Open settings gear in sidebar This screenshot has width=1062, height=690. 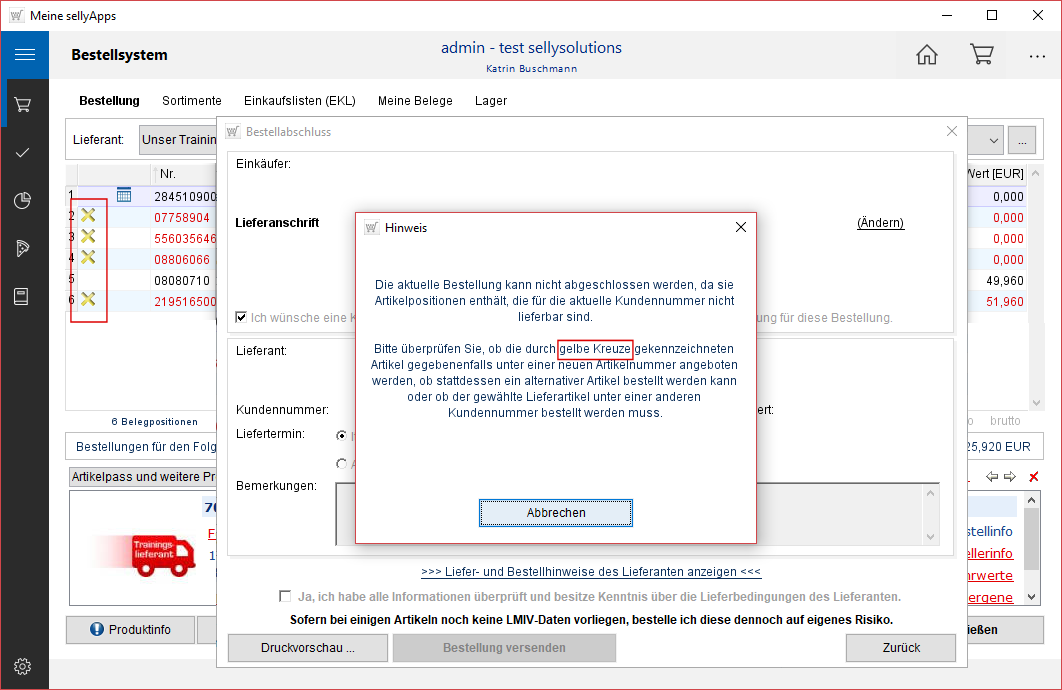coord(24,666)
